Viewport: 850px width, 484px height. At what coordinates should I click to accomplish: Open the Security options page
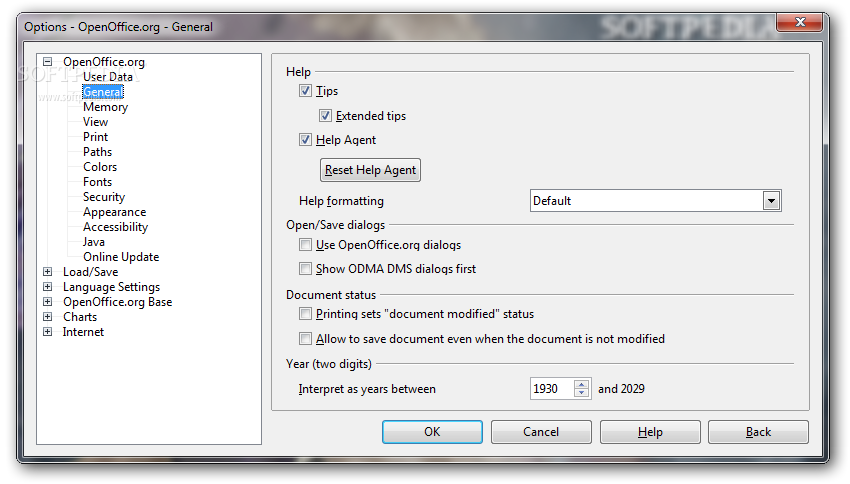point(104,197)
